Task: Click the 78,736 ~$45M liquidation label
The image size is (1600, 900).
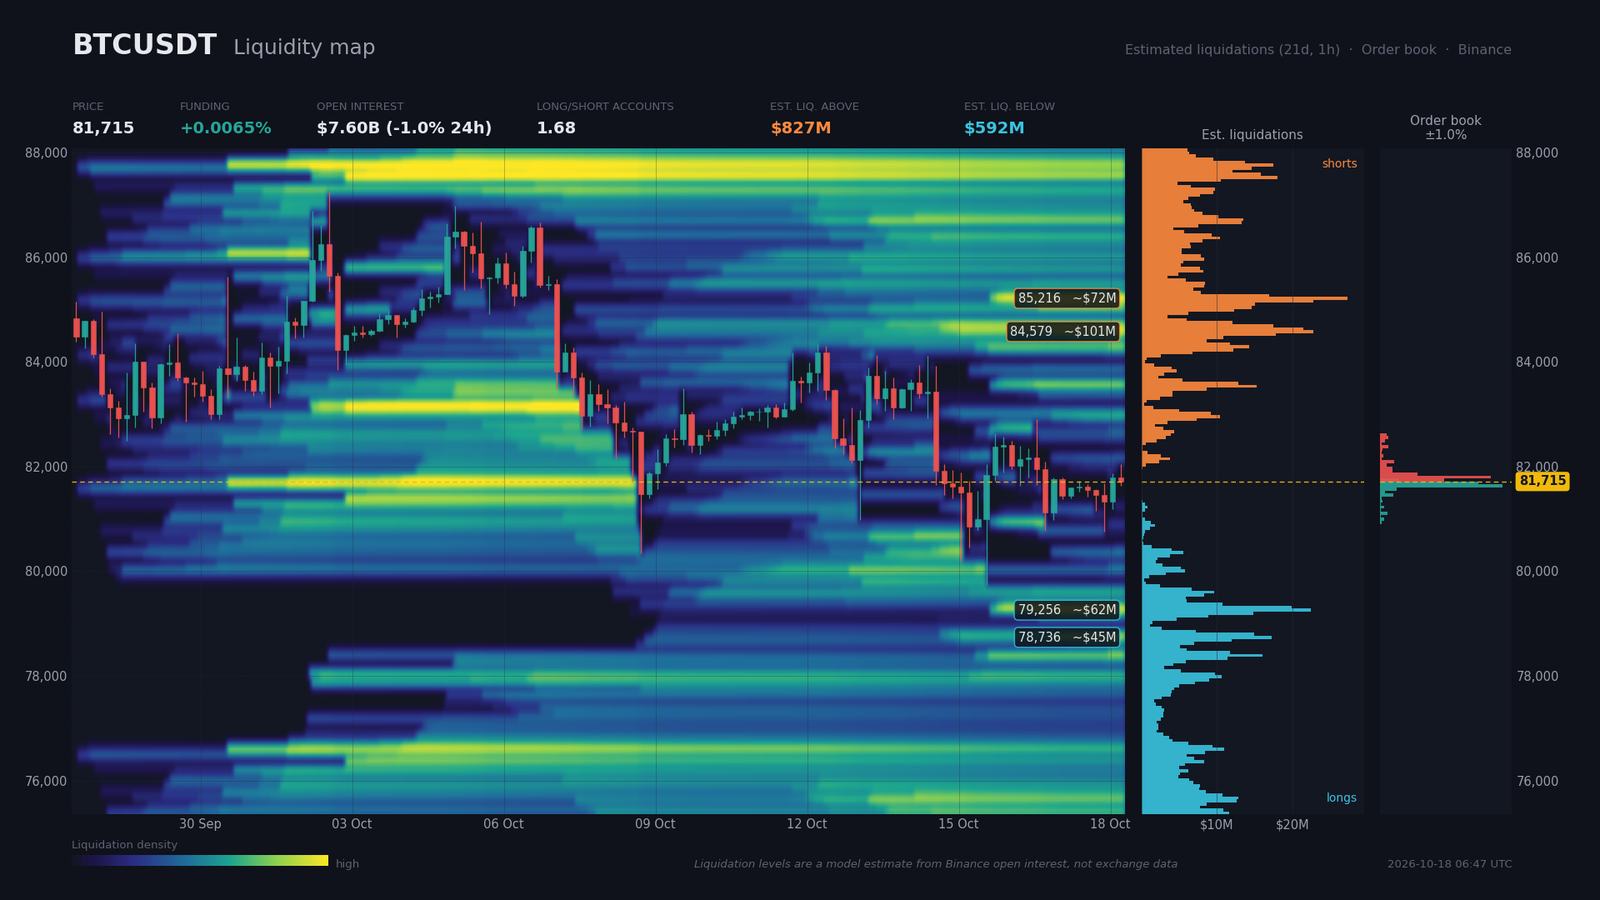Action: point(1067,637)
